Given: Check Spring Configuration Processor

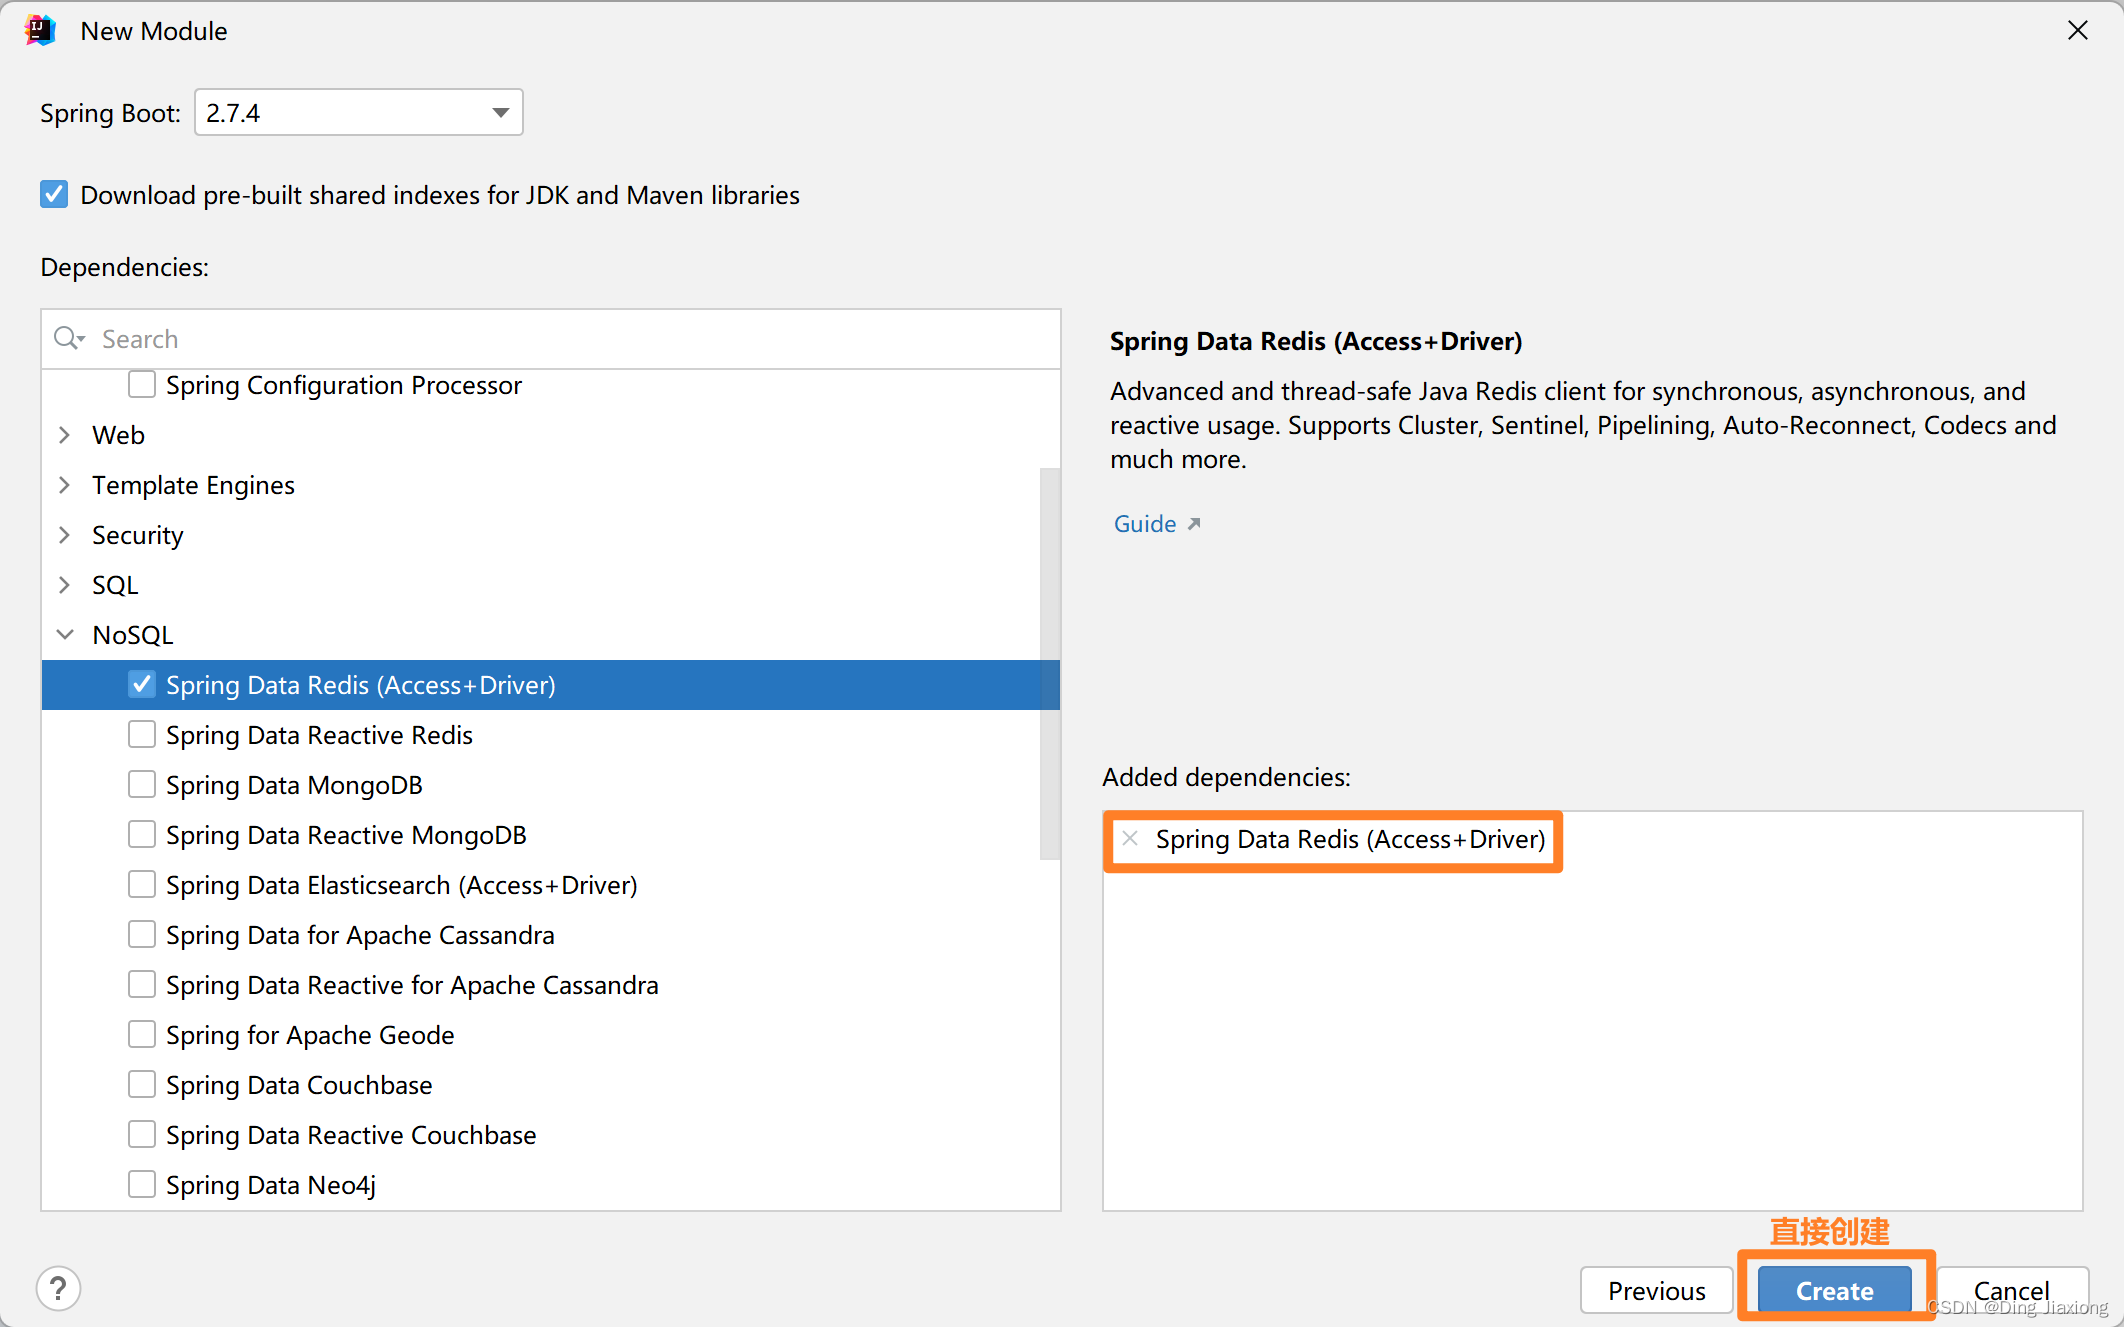Looking at the screenshot, I should (142, 384).
